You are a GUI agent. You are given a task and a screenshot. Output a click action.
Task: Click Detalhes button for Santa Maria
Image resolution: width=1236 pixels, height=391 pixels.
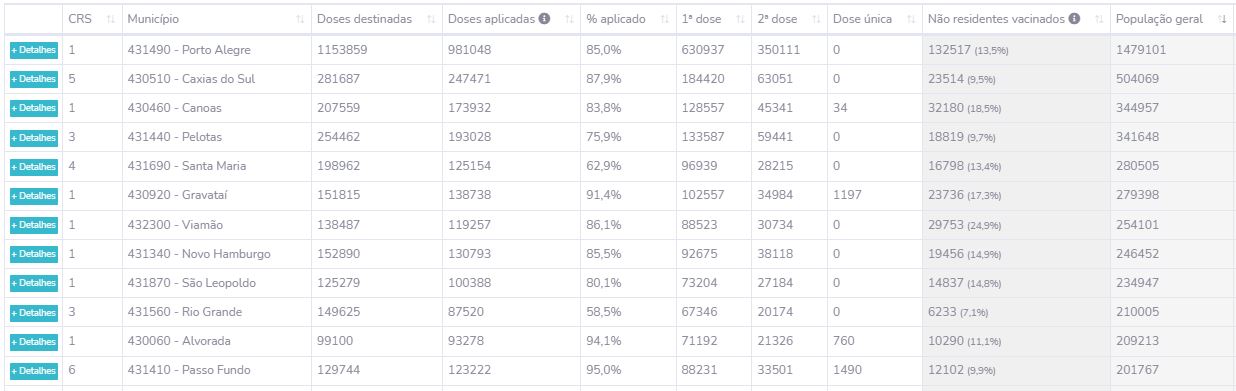34,166
